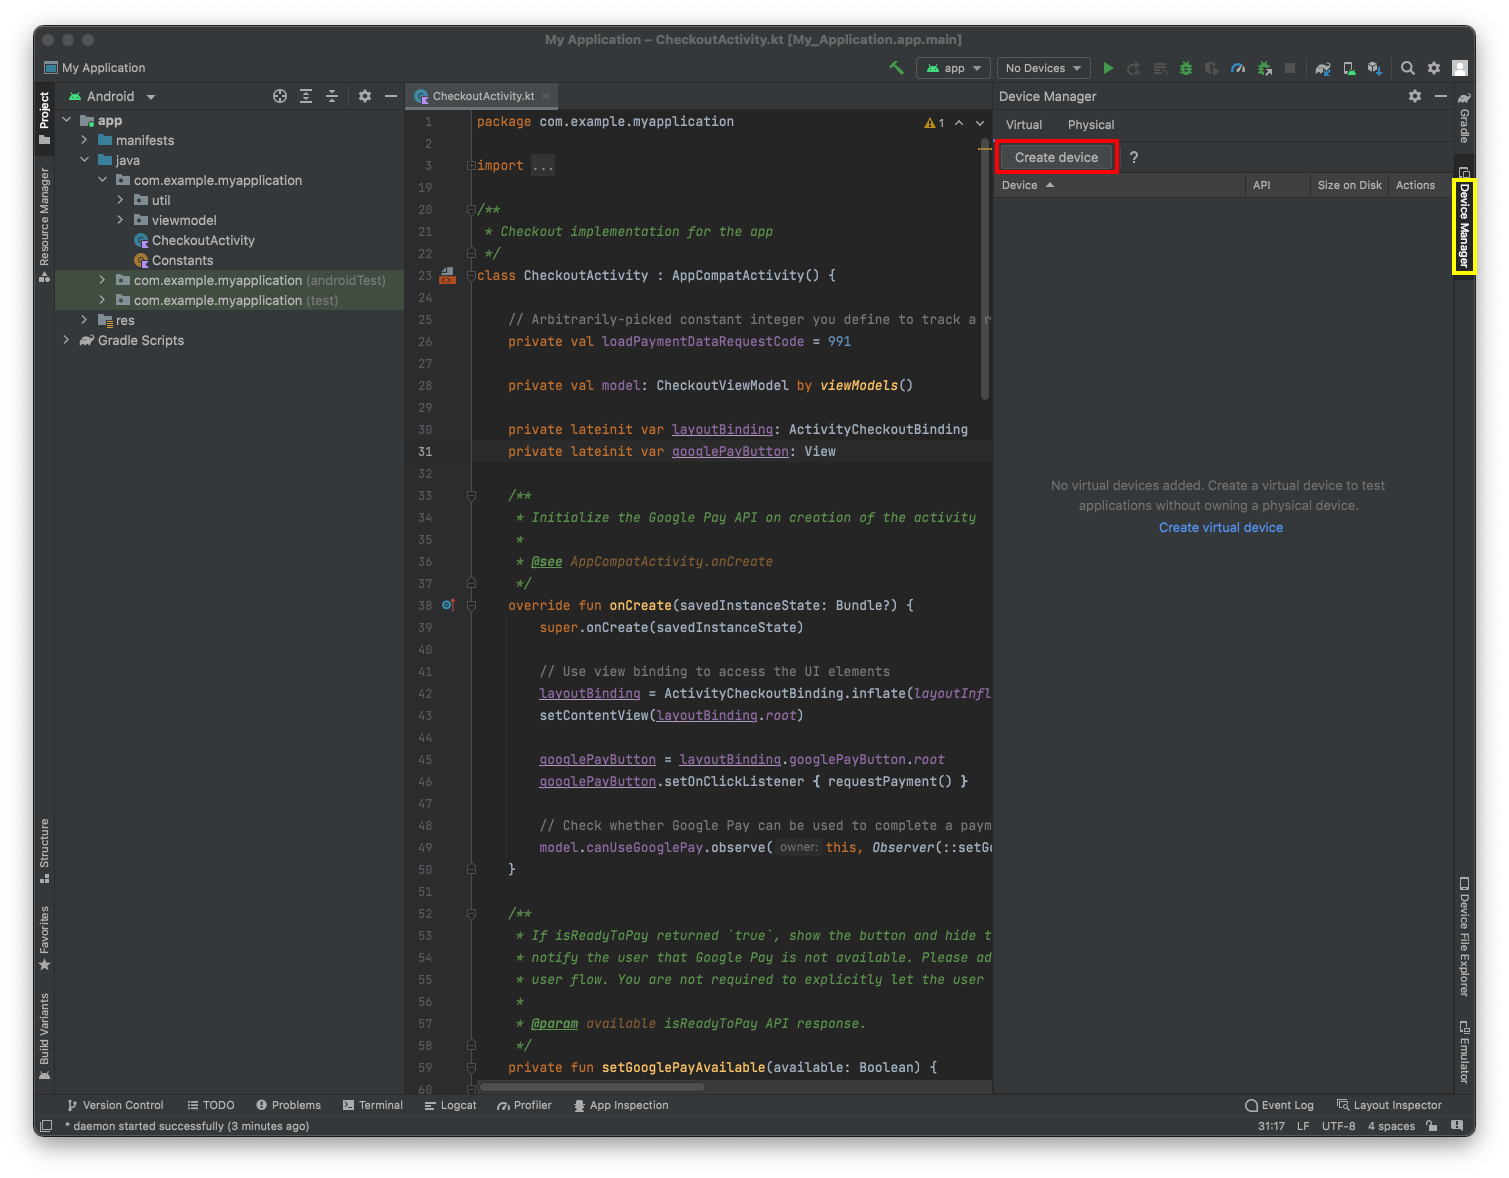The image size is (1509, 1178).
Task: Click the green hammer Make Project icon
Action: coord(896,68)
